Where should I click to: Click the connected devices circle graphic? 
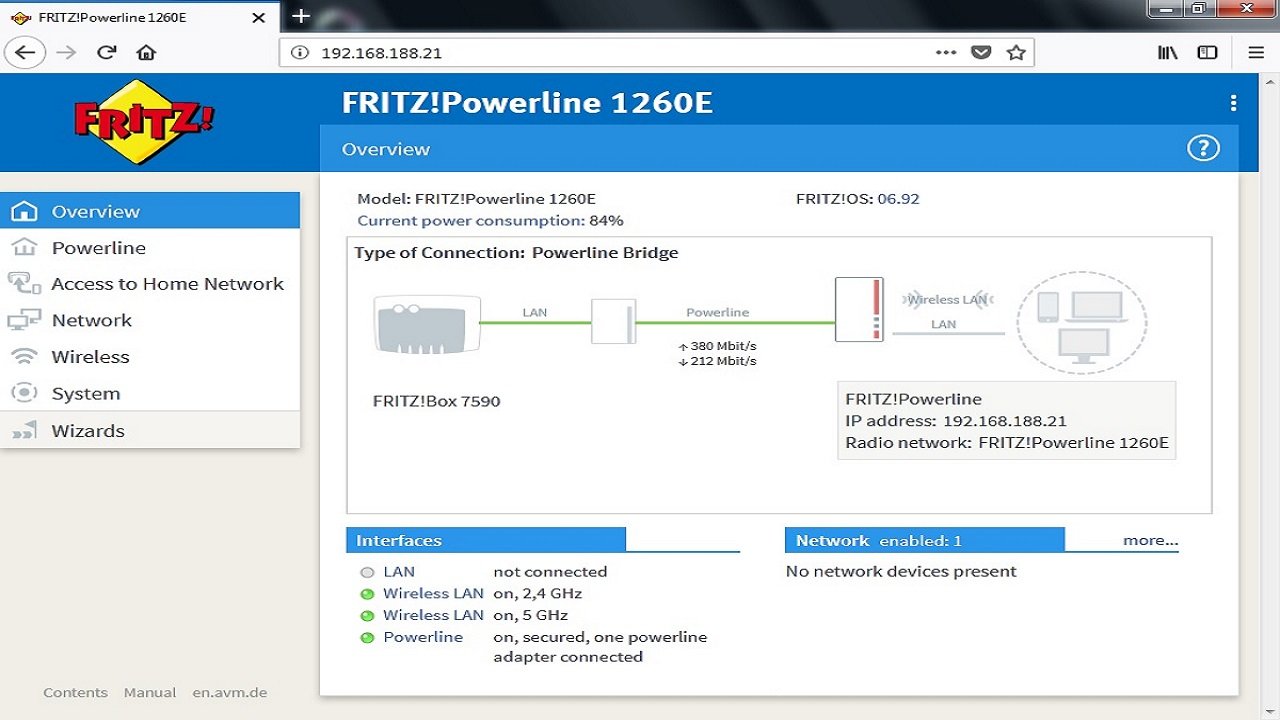1082,323
